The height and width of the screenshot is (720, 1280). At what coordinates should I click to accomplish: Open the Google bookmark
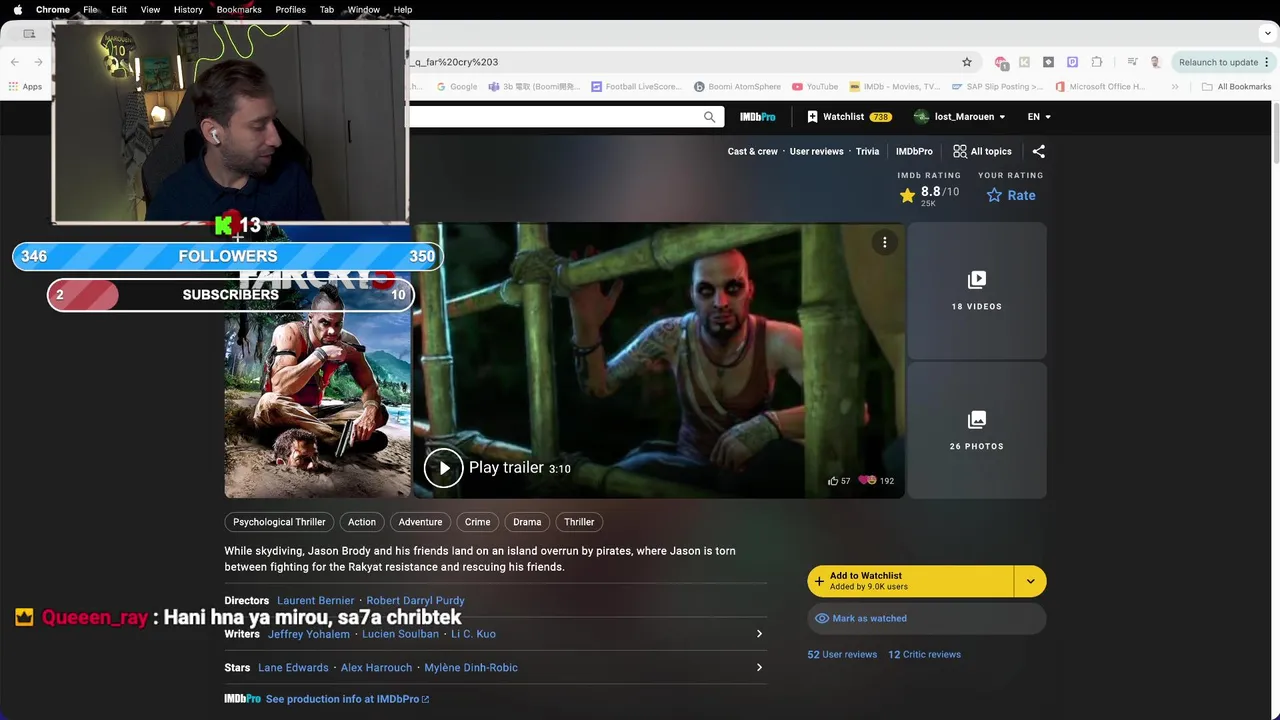pyautogui.click(x=456, y=87)
